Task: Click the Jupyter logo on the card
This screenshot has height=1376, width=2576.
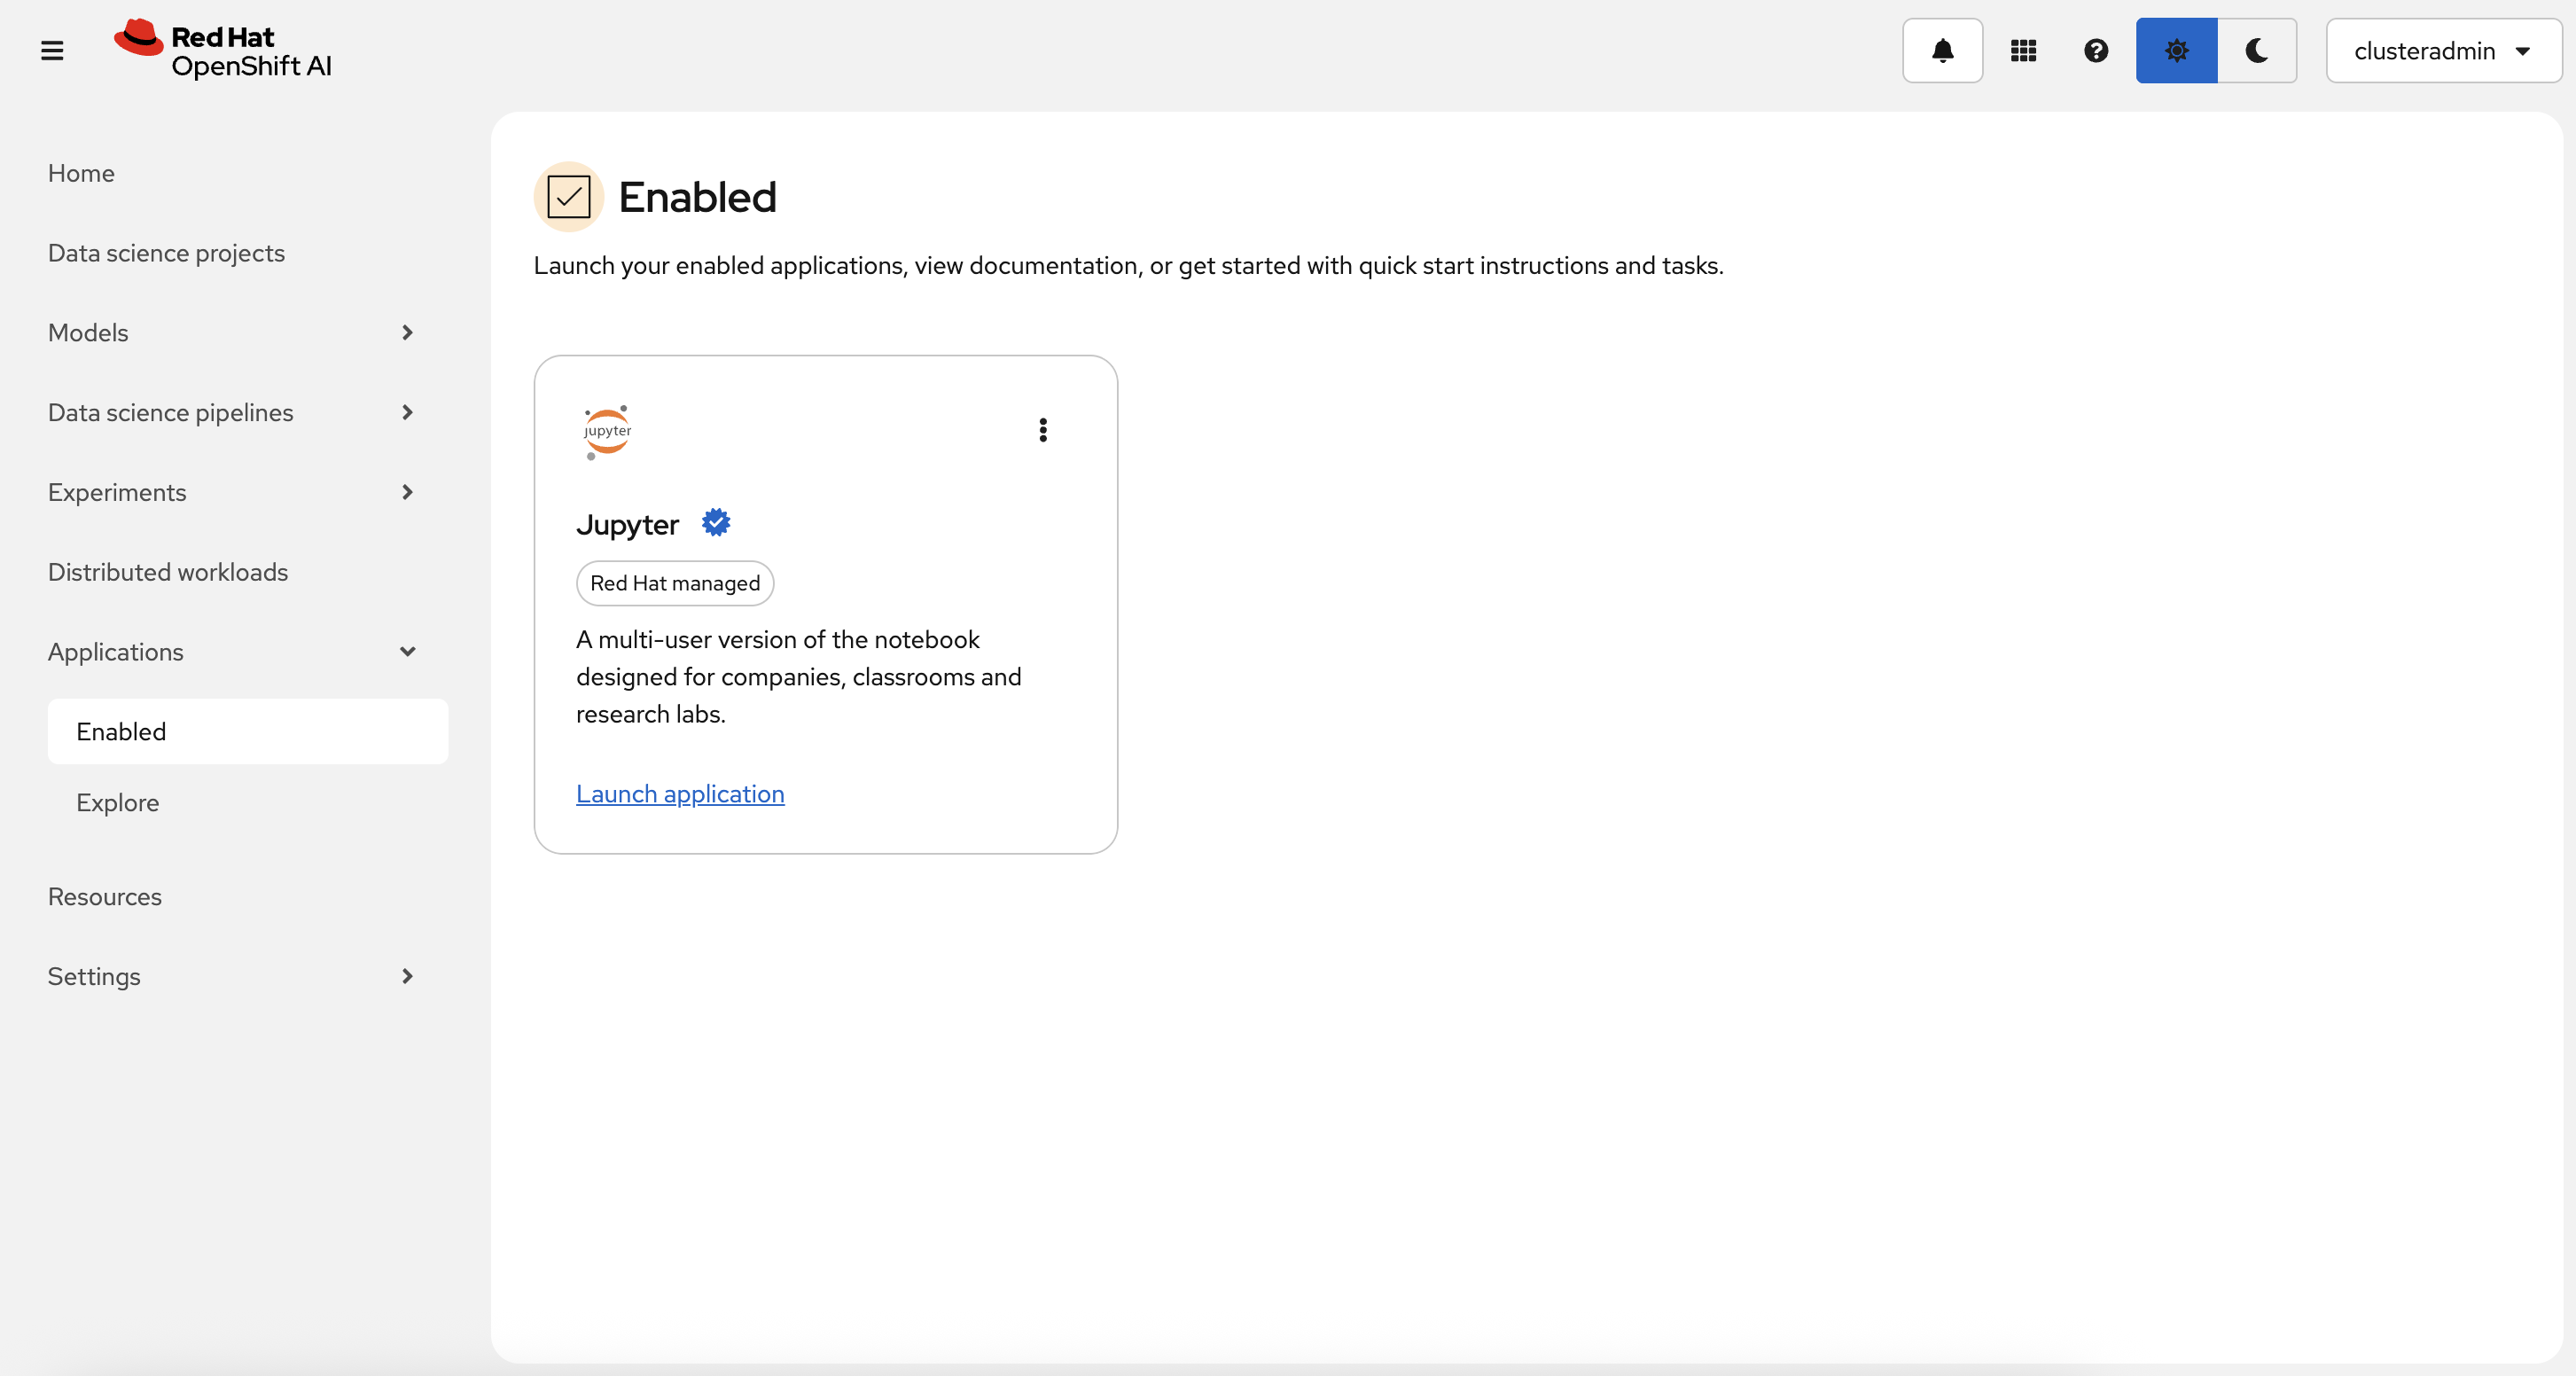Action: (x=607, y=431)
